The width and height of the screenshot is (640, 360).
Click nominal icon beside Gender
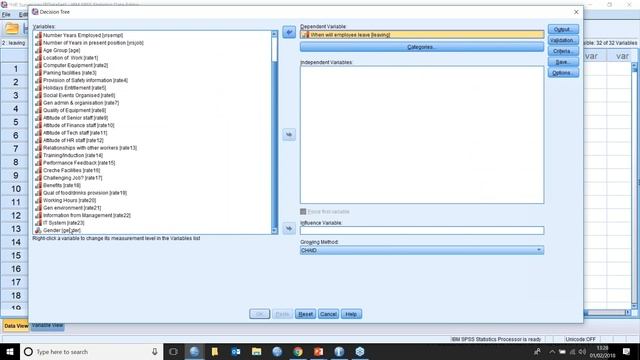(x=38, y=230)
